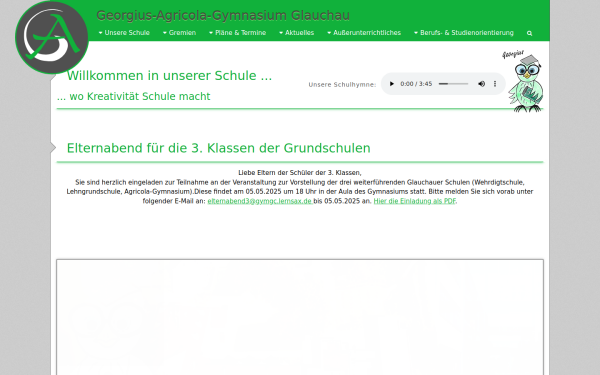This screenshot has height=375, width=600.
Task: Play the Schulhymne audio
Action: [391, 84]
